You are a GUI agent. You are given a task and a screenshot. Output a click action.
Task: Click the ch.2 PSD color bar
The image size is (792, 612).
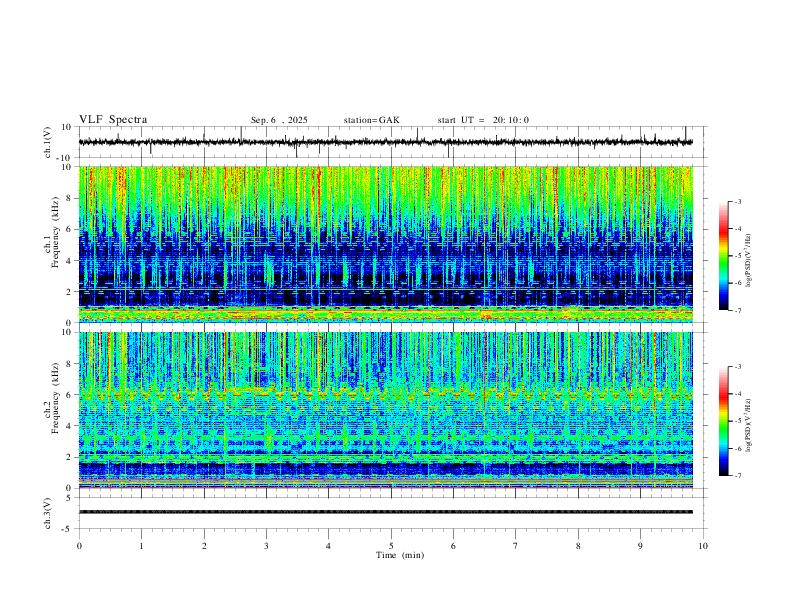pyautogui.click(x=724, y=421)
